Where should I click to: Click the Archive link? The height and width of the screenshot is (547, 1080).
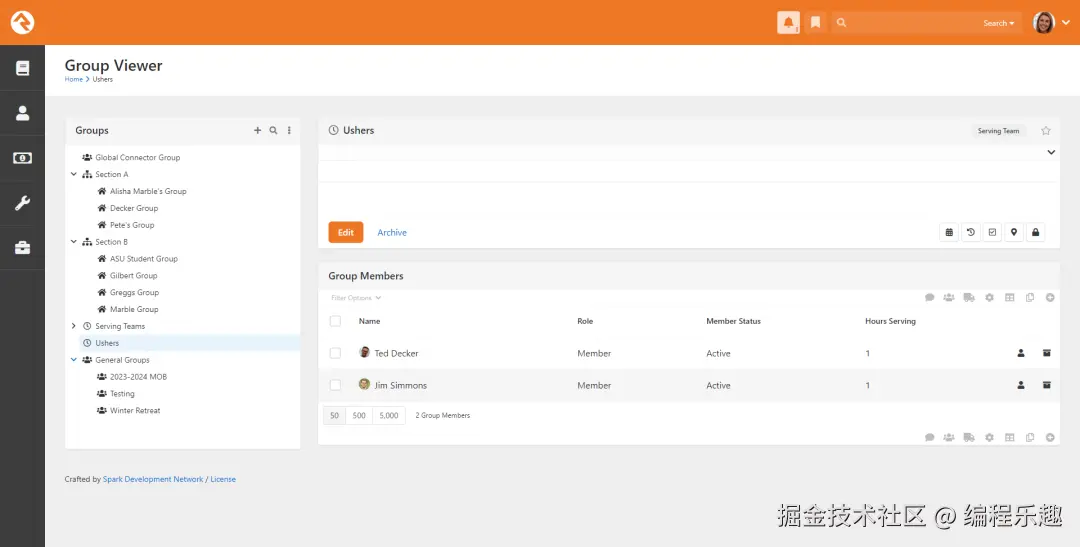coord(392,233)
